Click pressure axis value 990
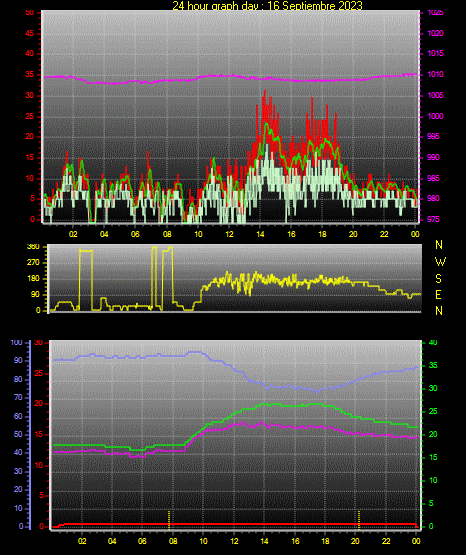The image size is (466, 555). (433, 157)
